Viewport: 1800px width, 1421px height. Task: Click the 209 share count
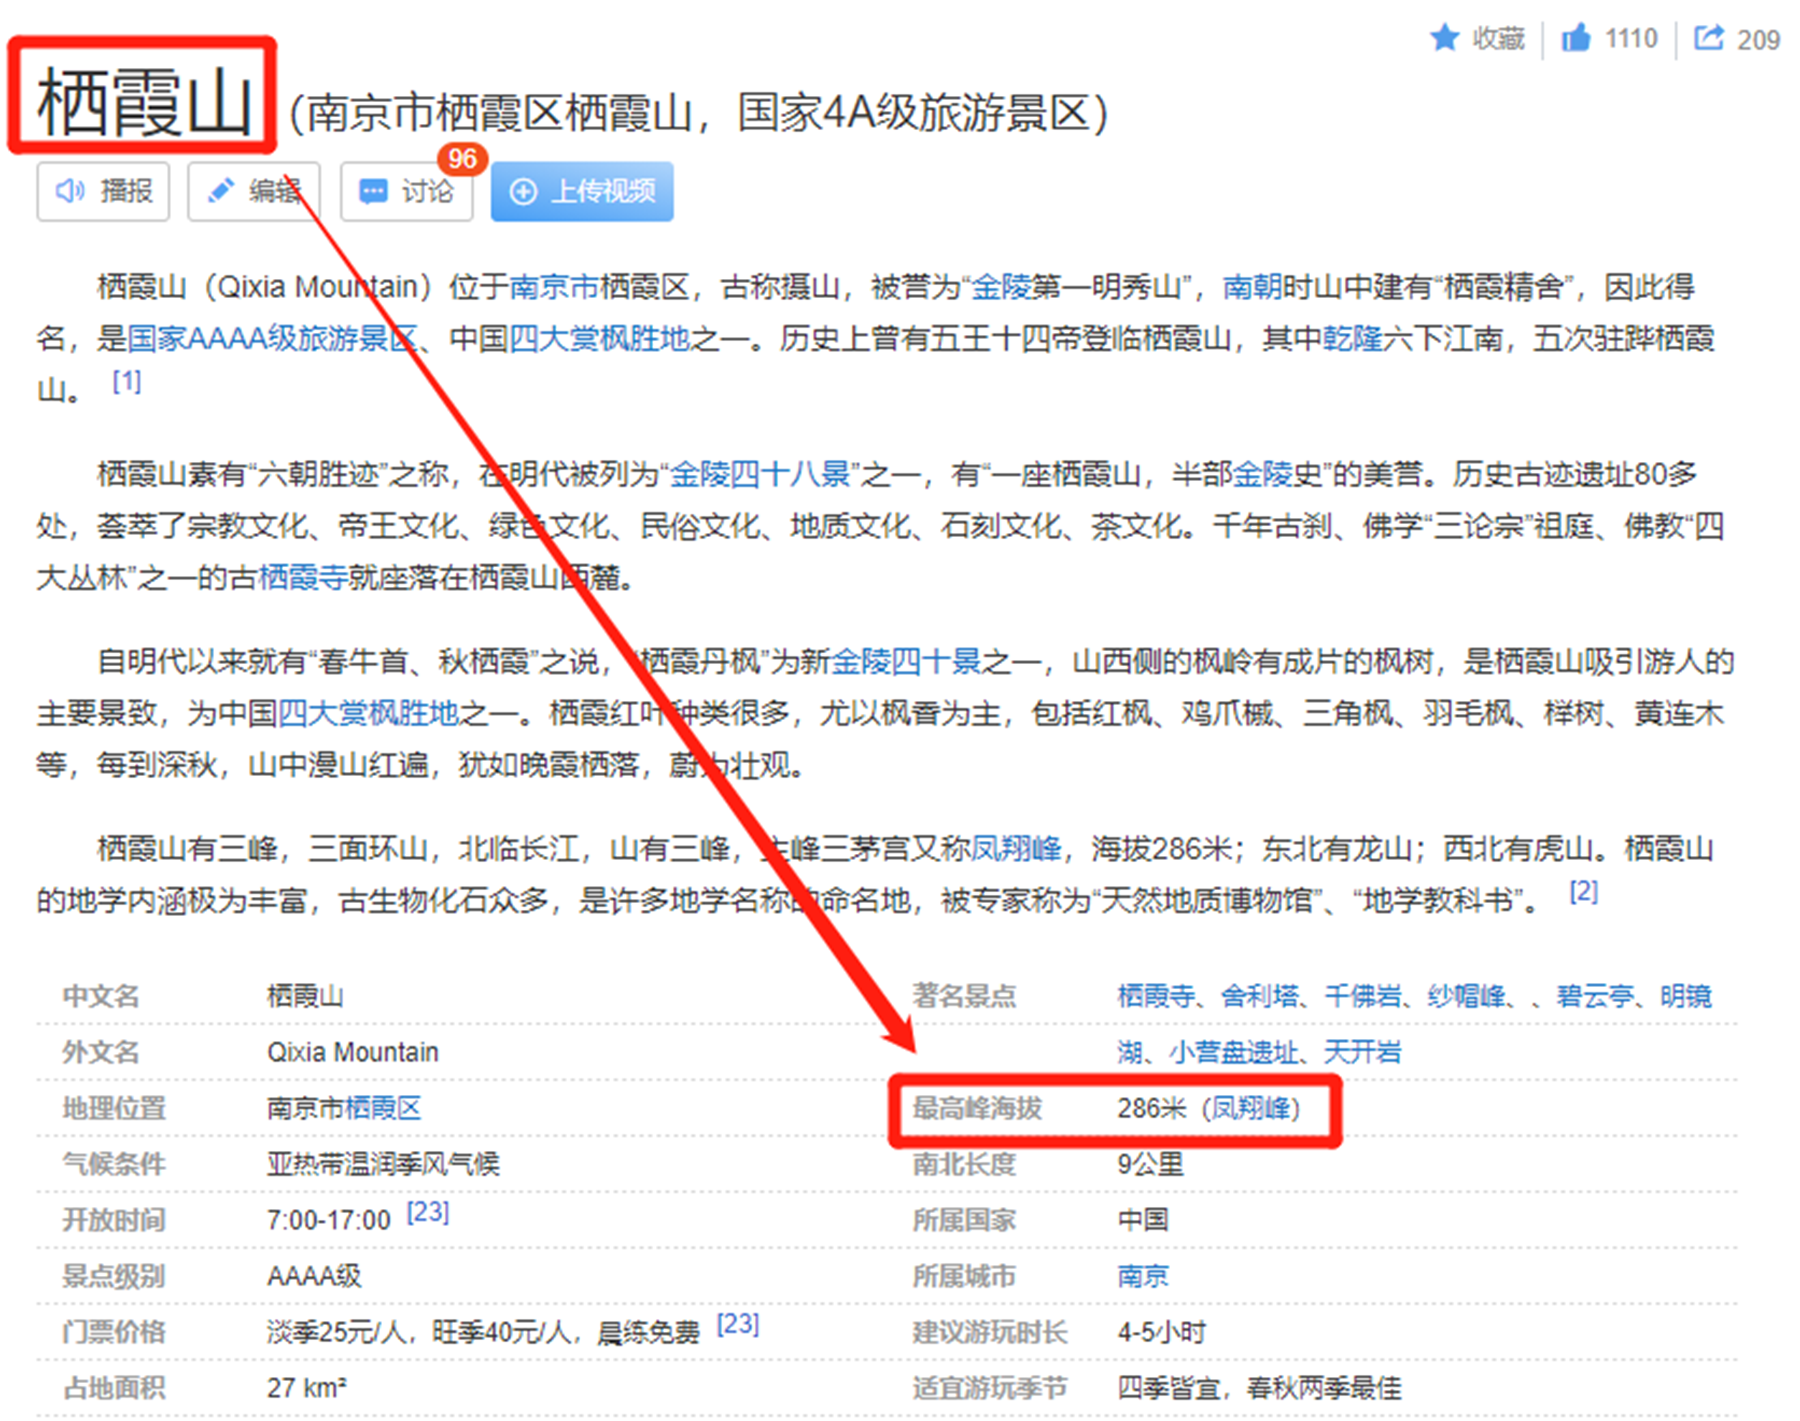1759,39
